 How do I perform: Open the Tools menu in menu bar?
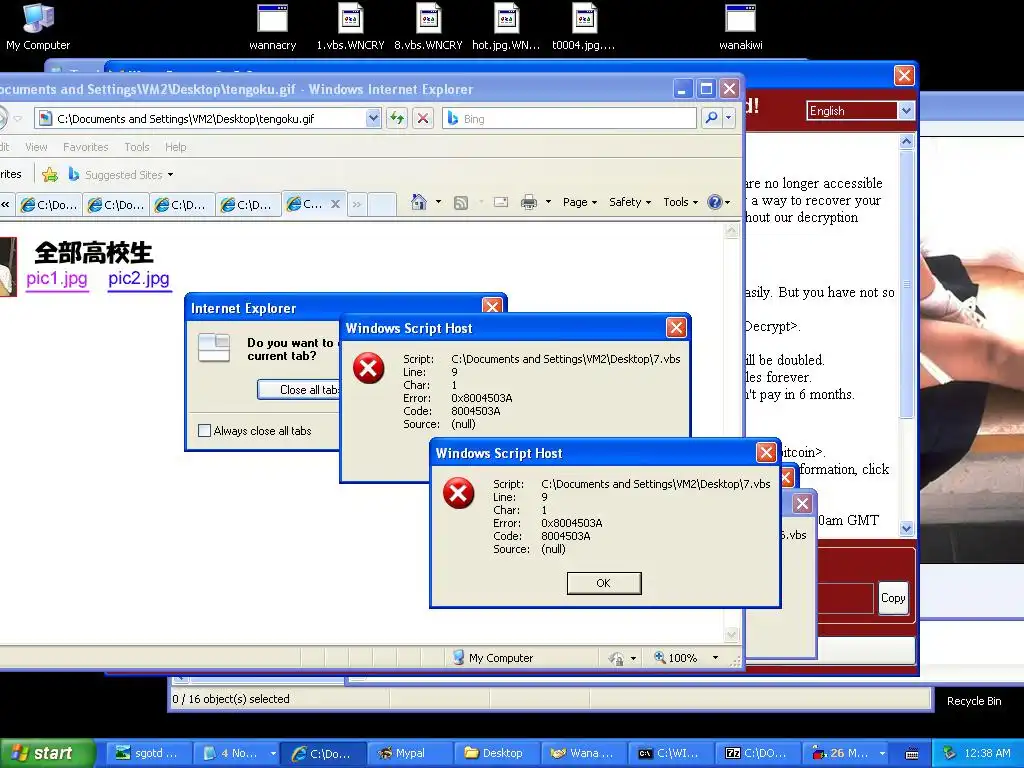(x=136, y=147)
